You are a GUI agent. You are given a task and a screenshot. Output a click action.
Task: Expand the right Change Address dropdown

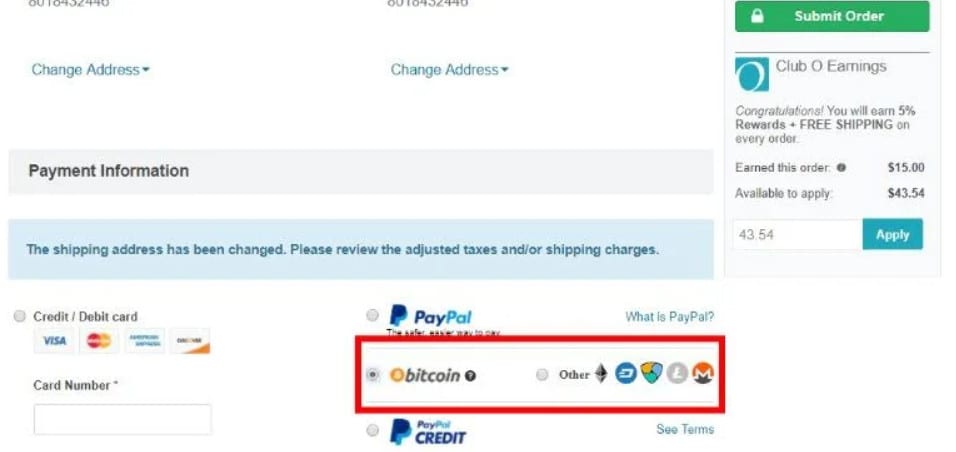(449, 70)
